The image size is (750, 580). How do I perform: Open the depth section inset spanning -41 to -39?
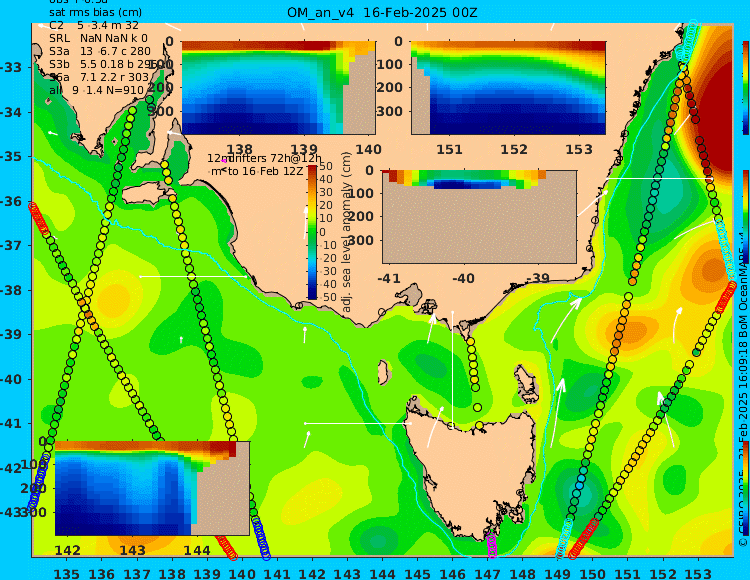(479, 217)
